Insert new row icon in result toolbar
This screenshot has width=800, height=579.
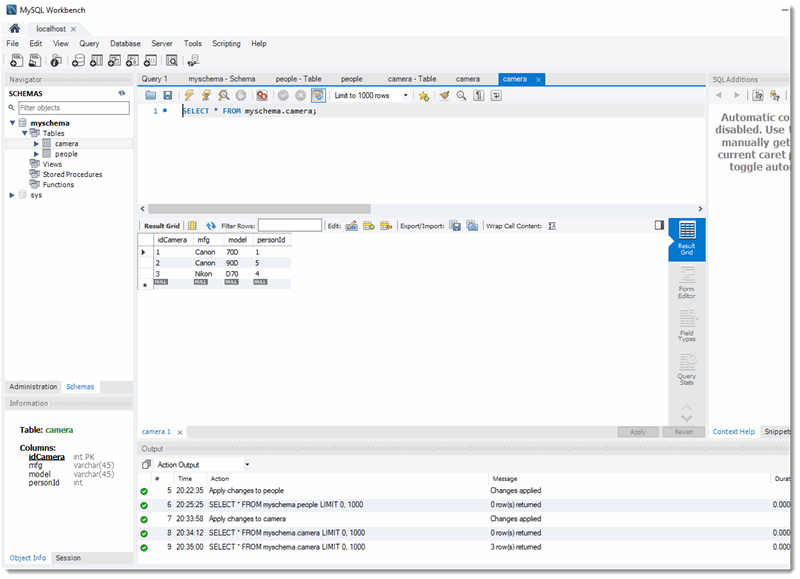[x=369, y=225]
